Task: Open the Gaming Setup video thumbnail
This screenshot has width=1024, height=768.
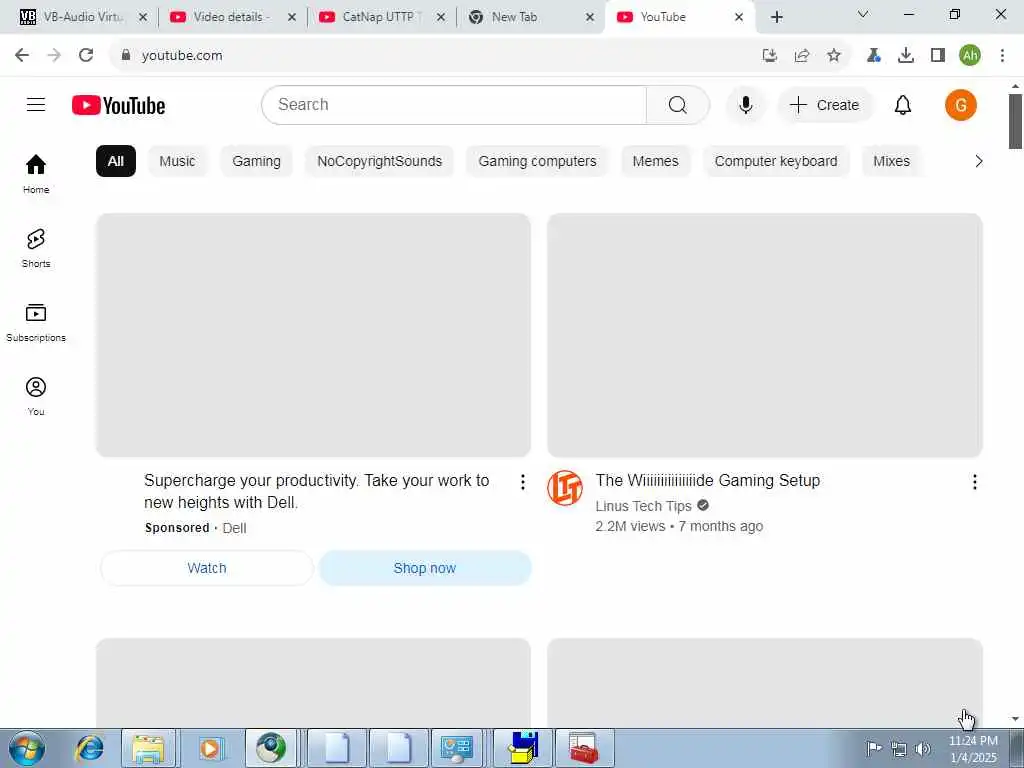Action: 765,335
